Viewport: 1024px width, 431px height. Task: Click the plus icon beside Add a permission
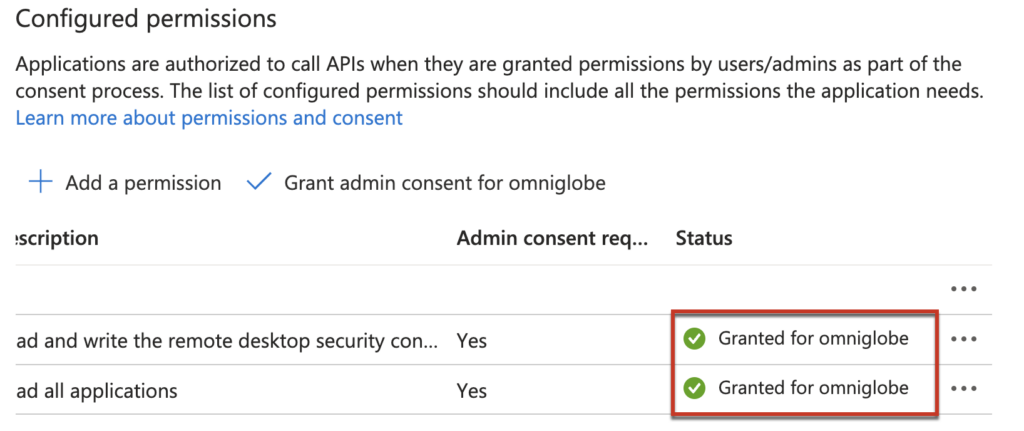[x=40, y=183]
